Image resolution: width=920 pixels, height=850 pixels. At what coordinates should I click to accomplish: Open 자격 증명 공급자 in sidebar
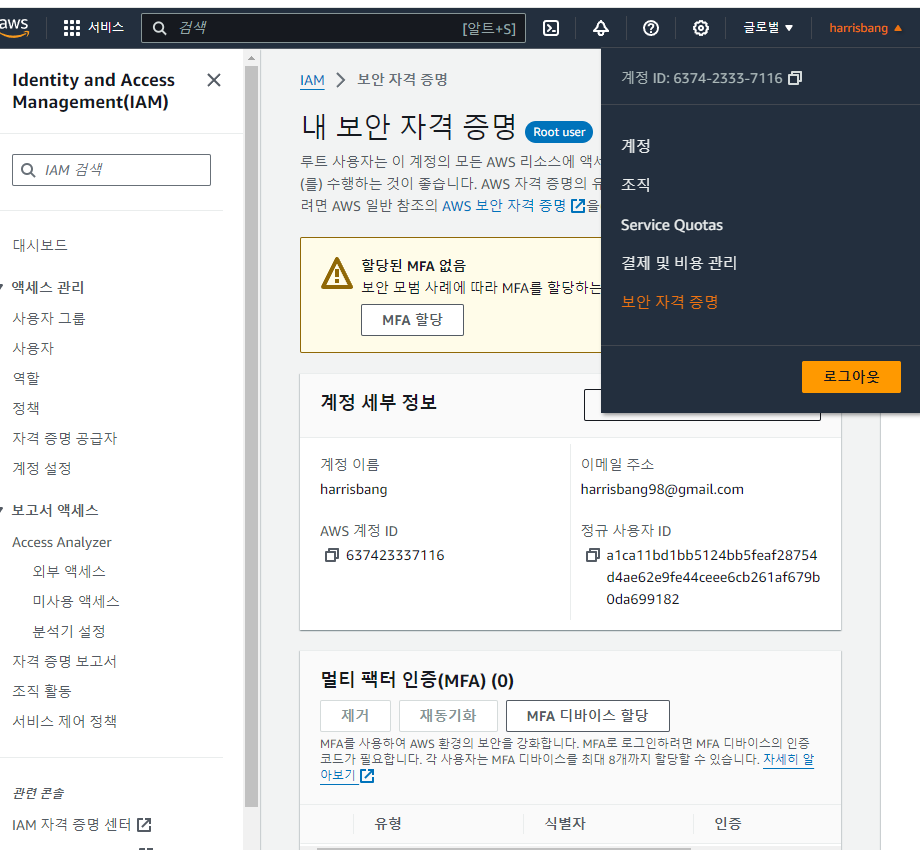(65, 438)
